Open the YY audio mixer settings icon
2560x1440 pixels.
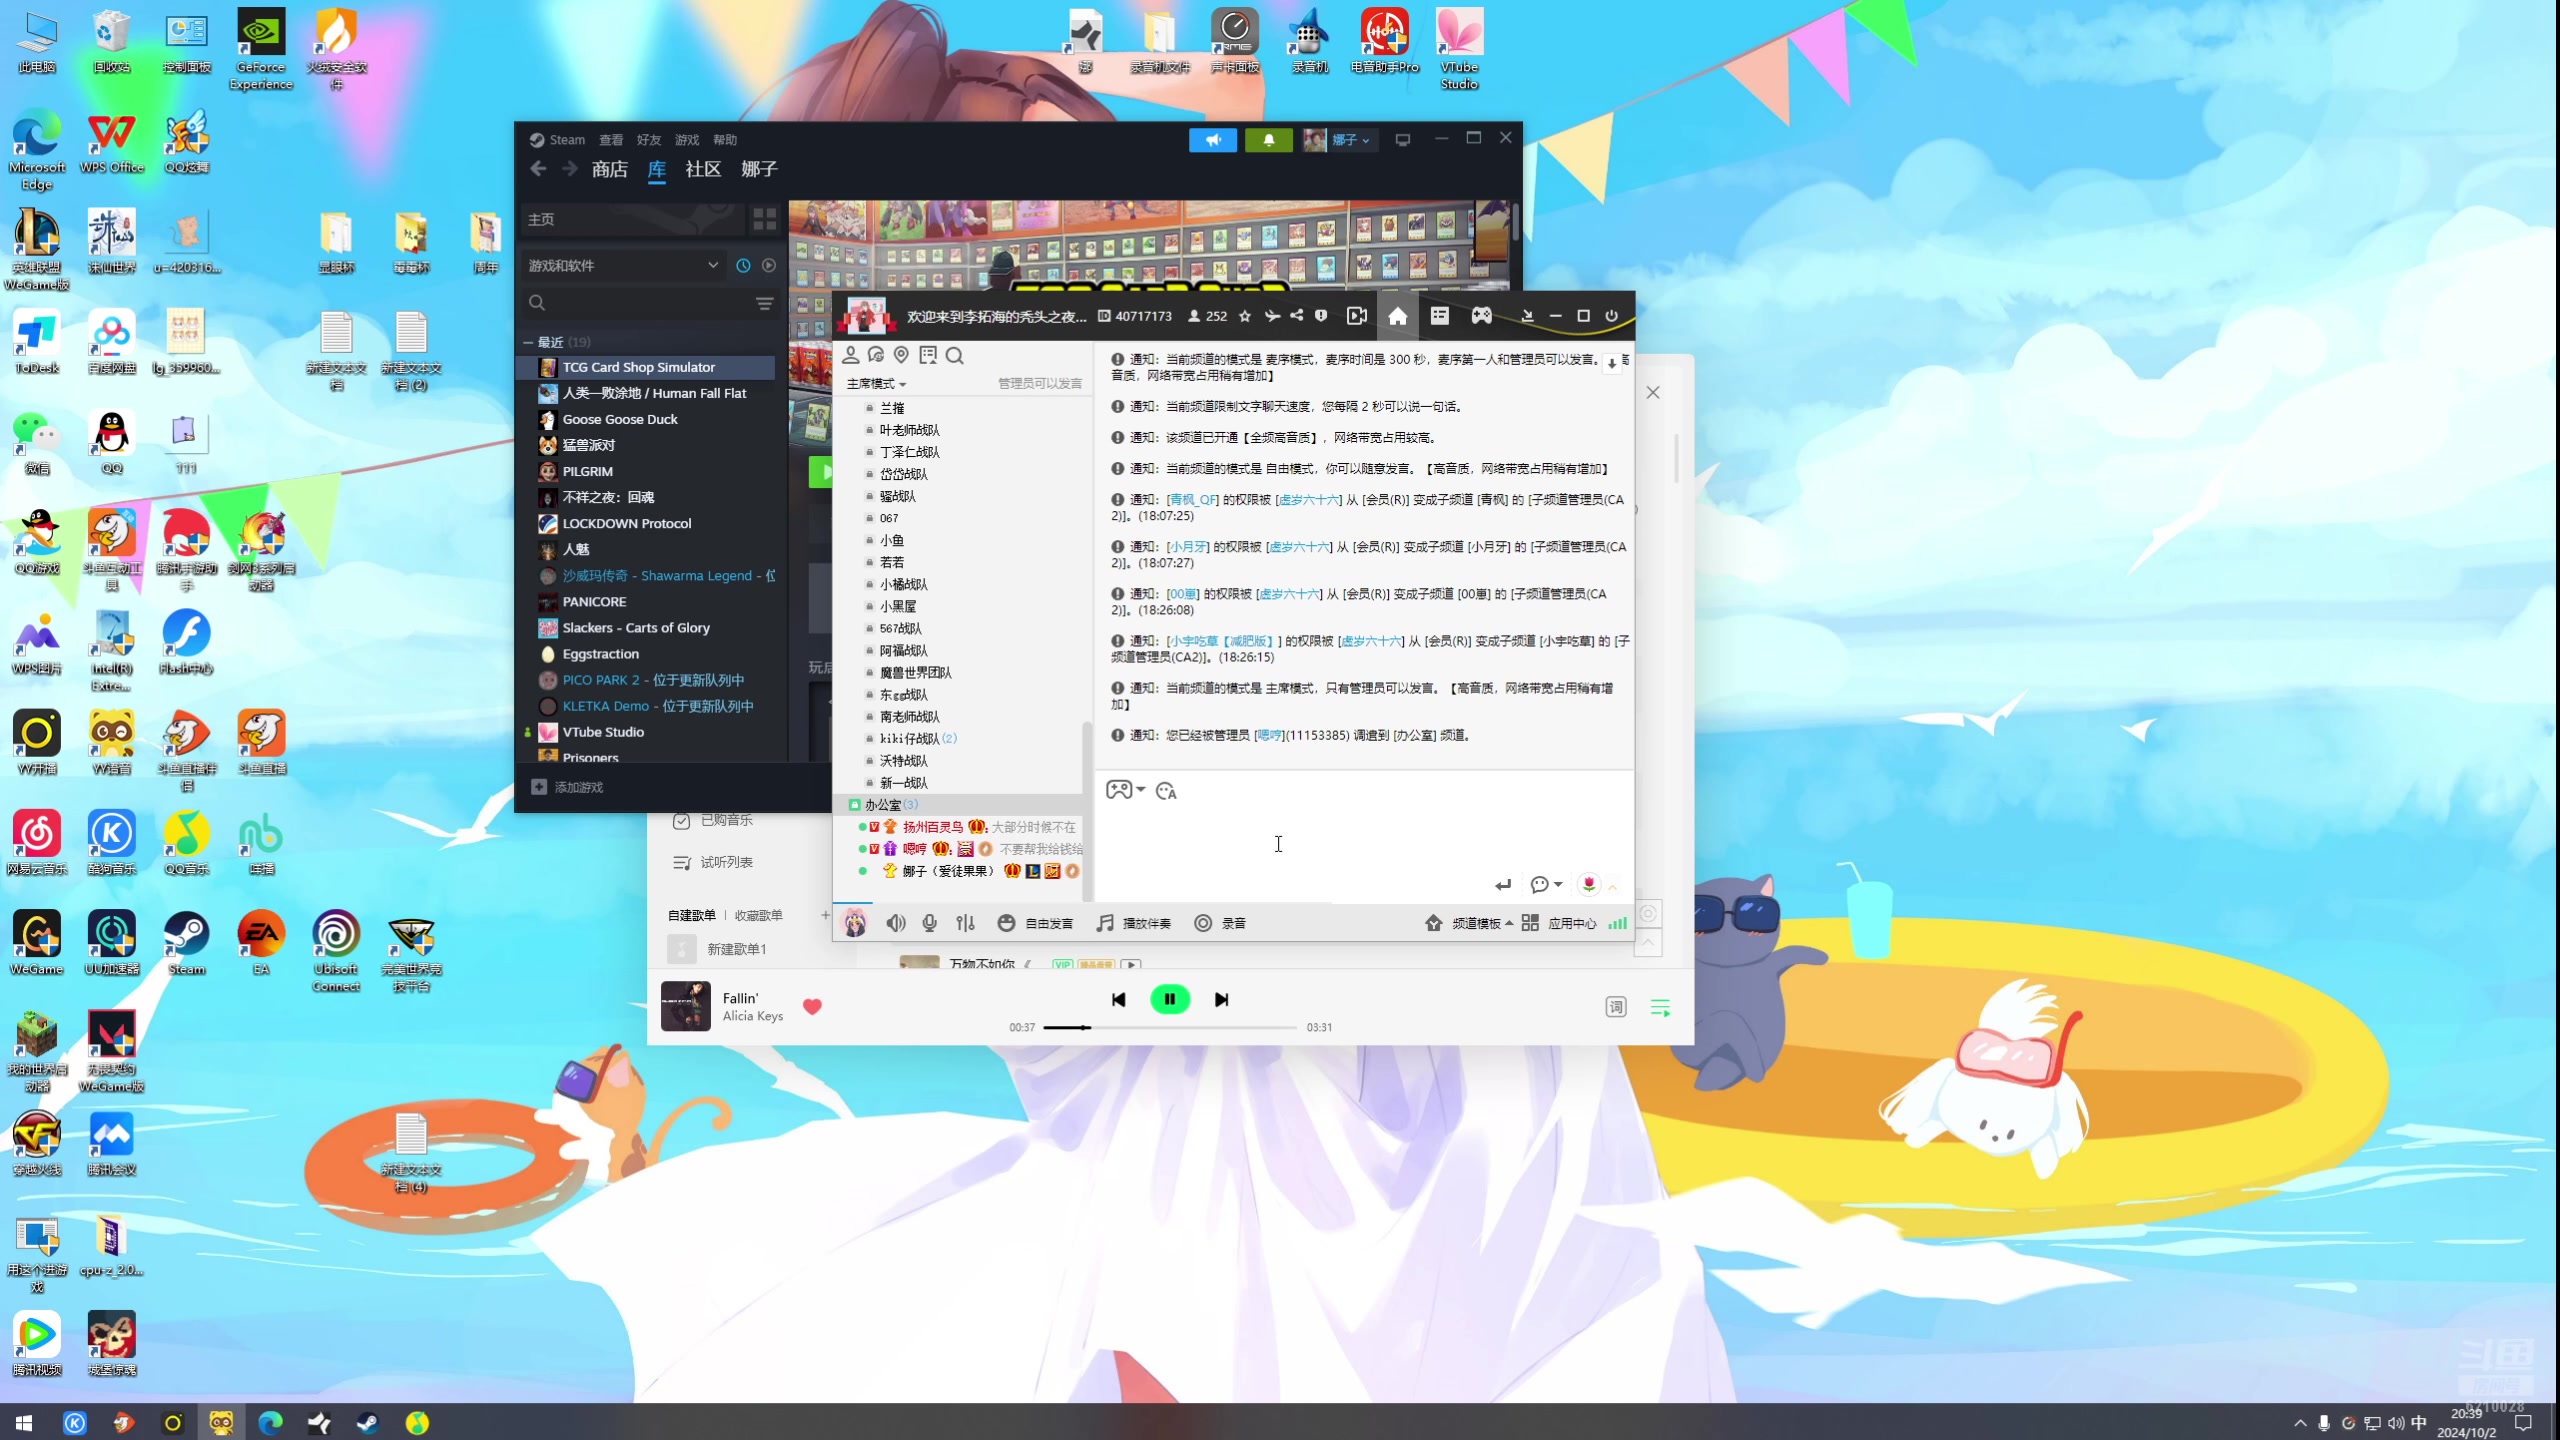click(965, 923)
